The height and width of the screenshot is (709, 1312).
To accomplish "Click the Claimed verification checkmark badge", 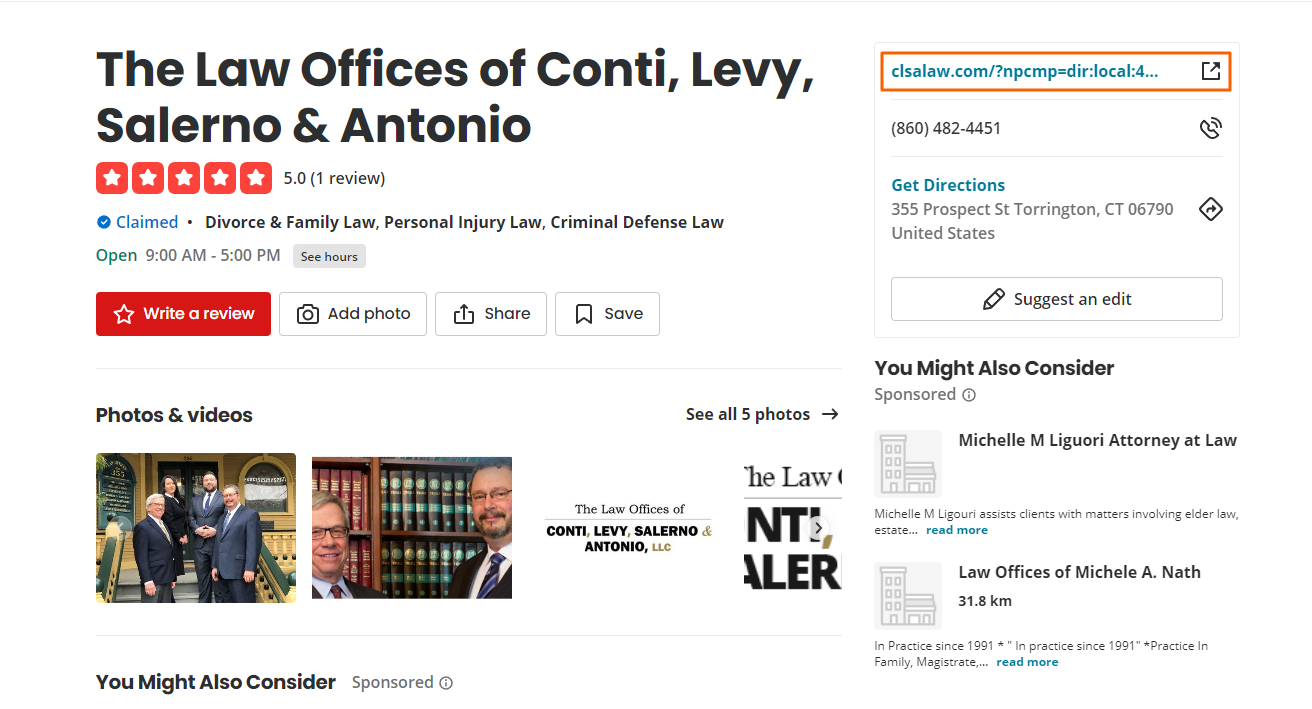I will tap(103, 221).
